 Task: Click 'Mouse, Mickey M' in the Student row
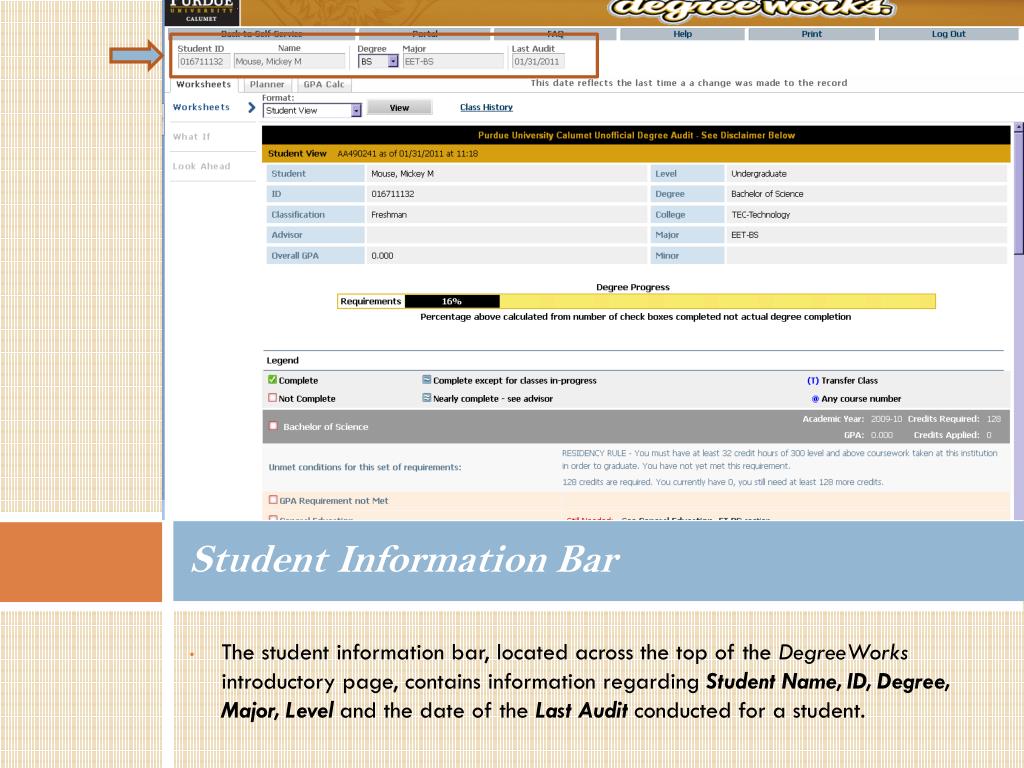[402, 174]
